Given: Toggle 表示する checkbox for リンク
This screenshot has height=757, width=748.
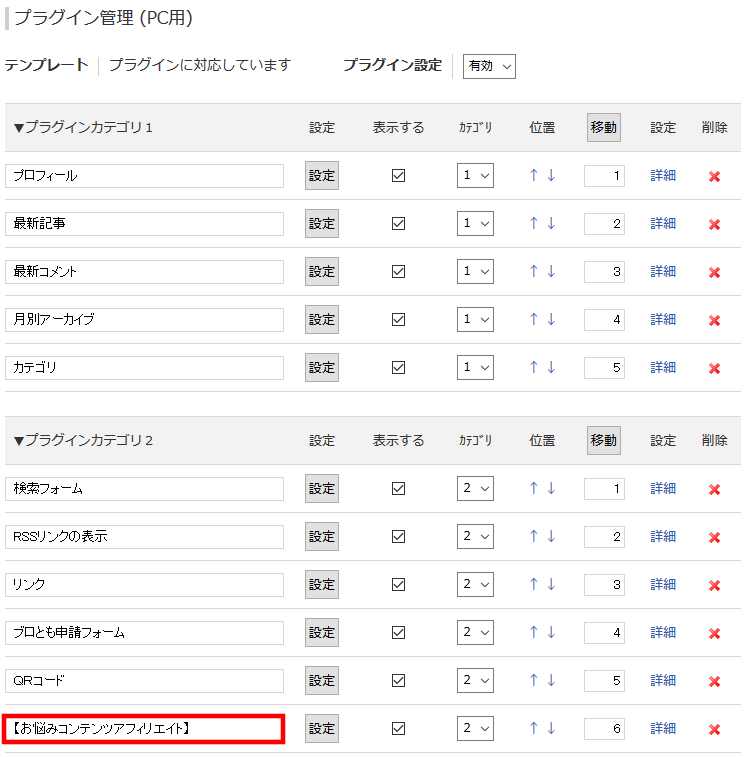Looking at the screenshot, I should point(398,585).
